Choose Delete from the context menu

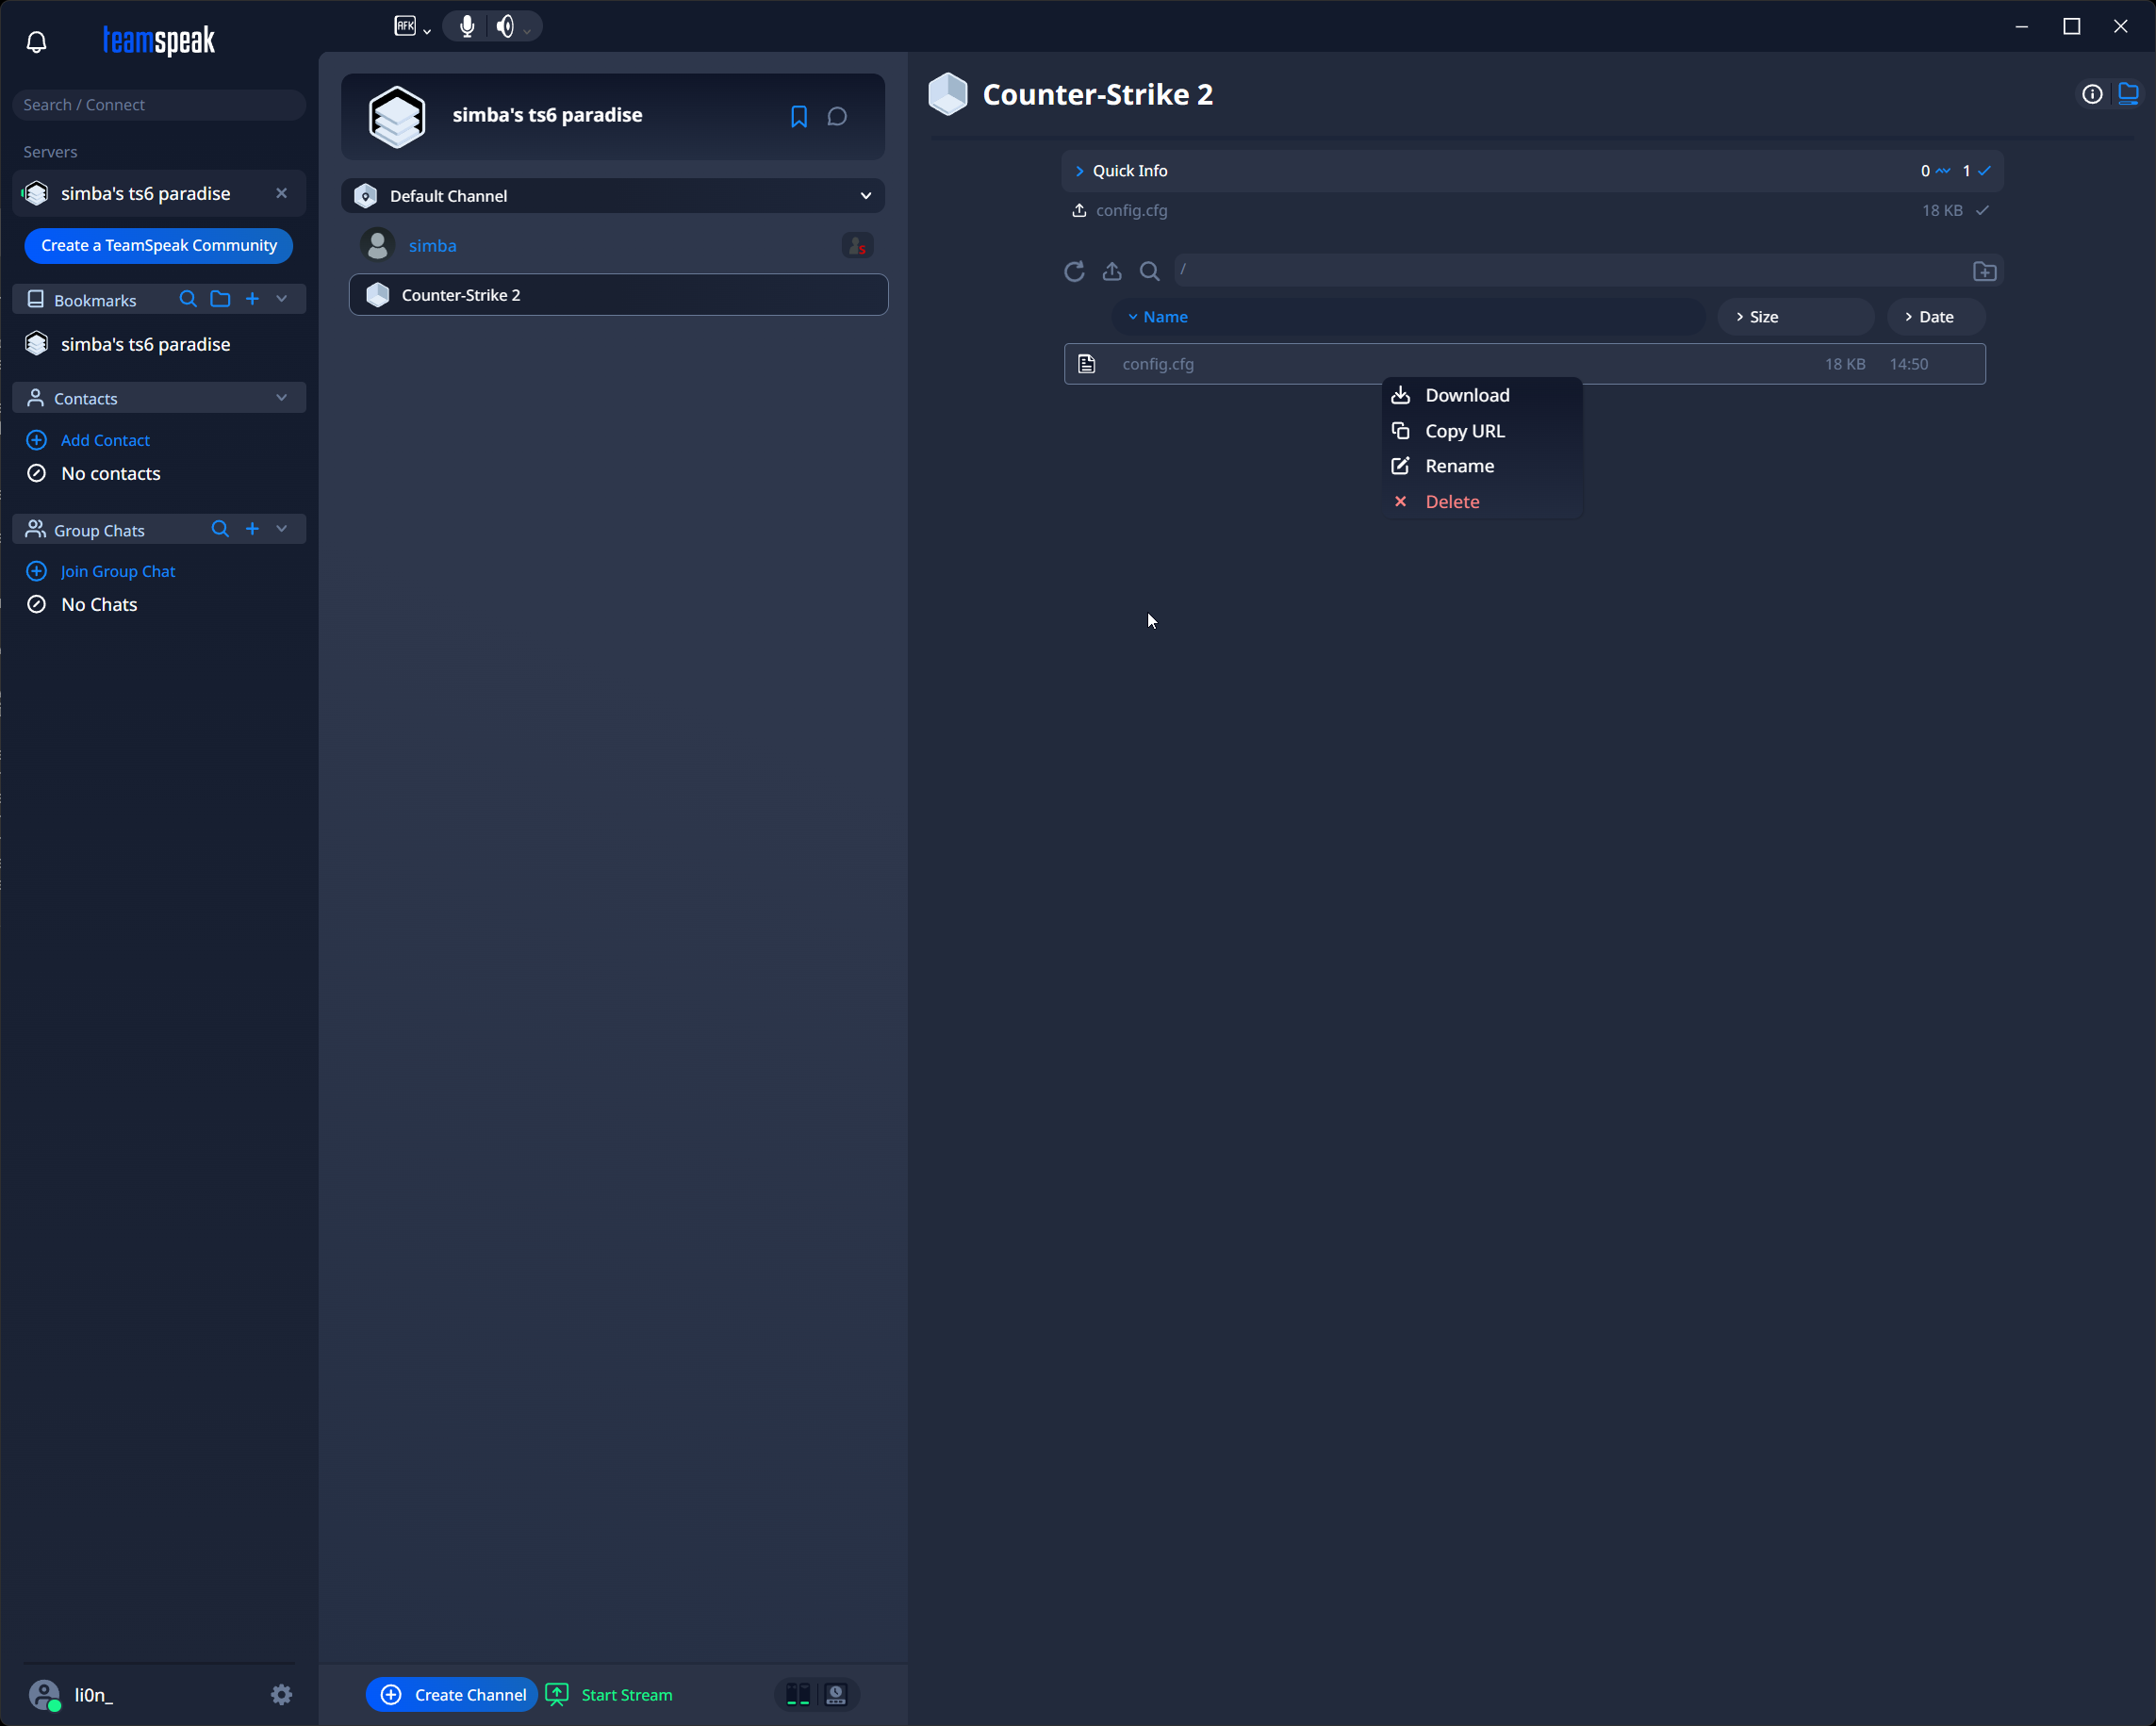1482,502
